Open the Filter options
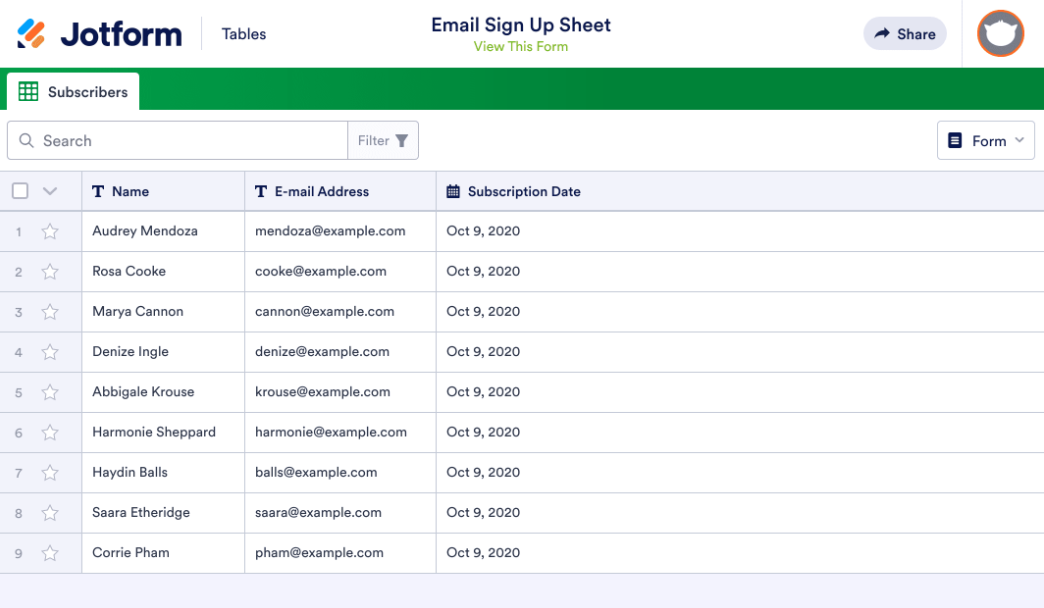The height and width of the screenshot is (608, 1044). pos(383,141)
